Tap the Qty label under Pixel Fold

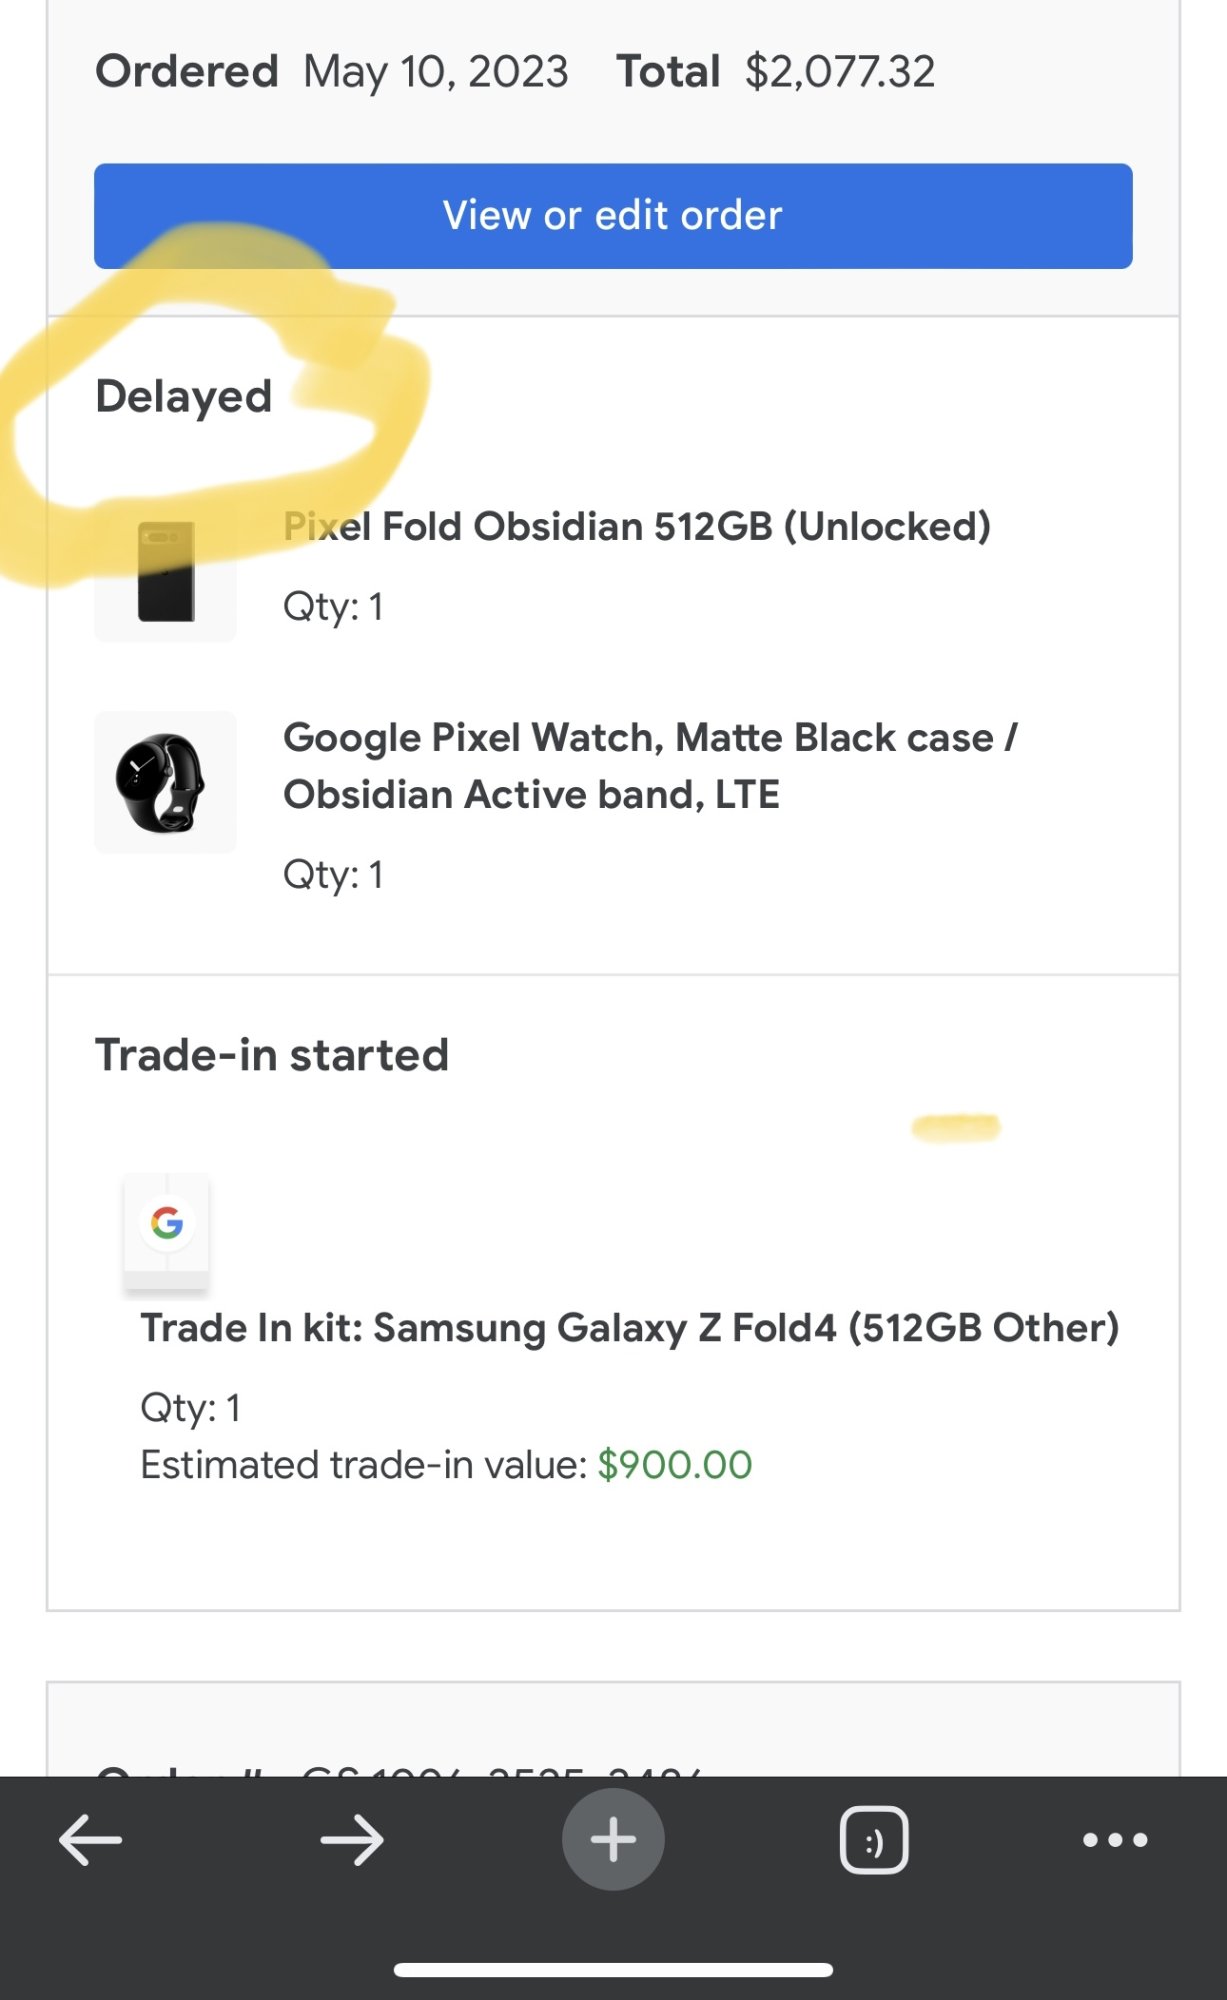[333, 607]
